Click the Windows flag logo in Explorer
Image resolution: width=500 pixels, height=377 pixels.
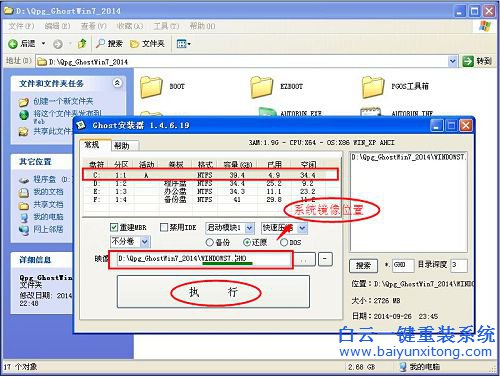point(485,26)
